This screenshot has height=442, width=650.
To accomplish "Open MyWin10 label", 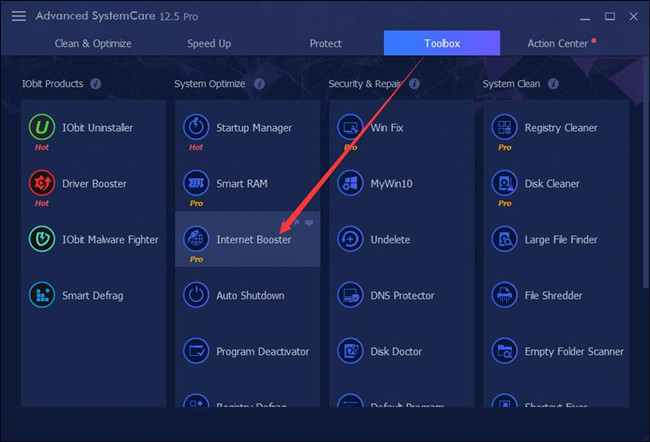I will [x=391, y=184].
